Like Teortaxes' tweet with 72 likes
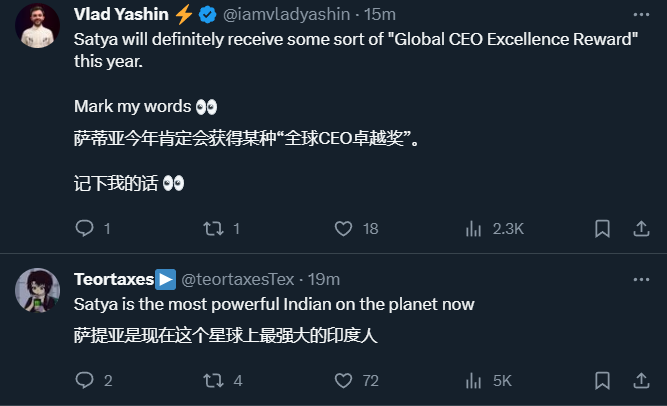 pyautogui.click(x=344, y=380)
